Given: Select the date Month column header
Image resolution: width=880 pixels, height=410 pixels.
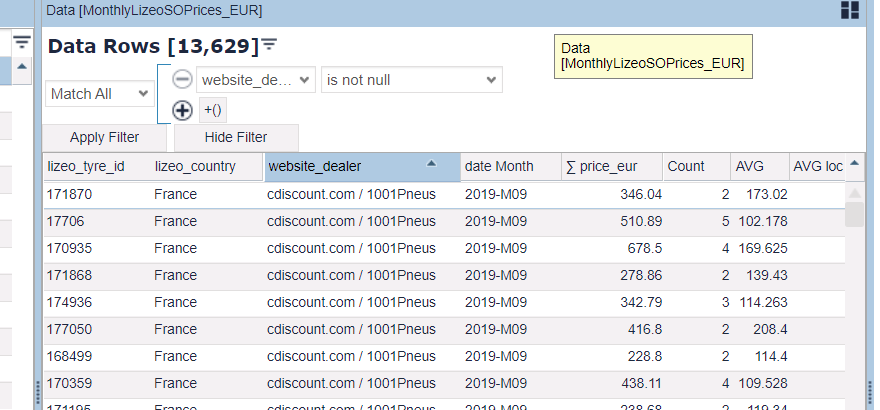Looking at the screenshot, I should 499,166.
